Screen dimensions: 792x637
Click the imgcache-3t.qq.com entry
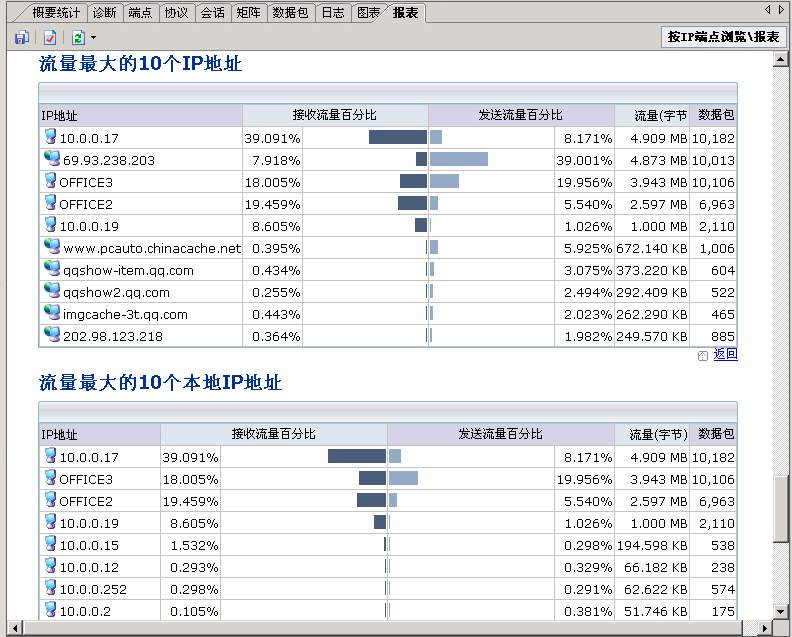pos(125,315)
